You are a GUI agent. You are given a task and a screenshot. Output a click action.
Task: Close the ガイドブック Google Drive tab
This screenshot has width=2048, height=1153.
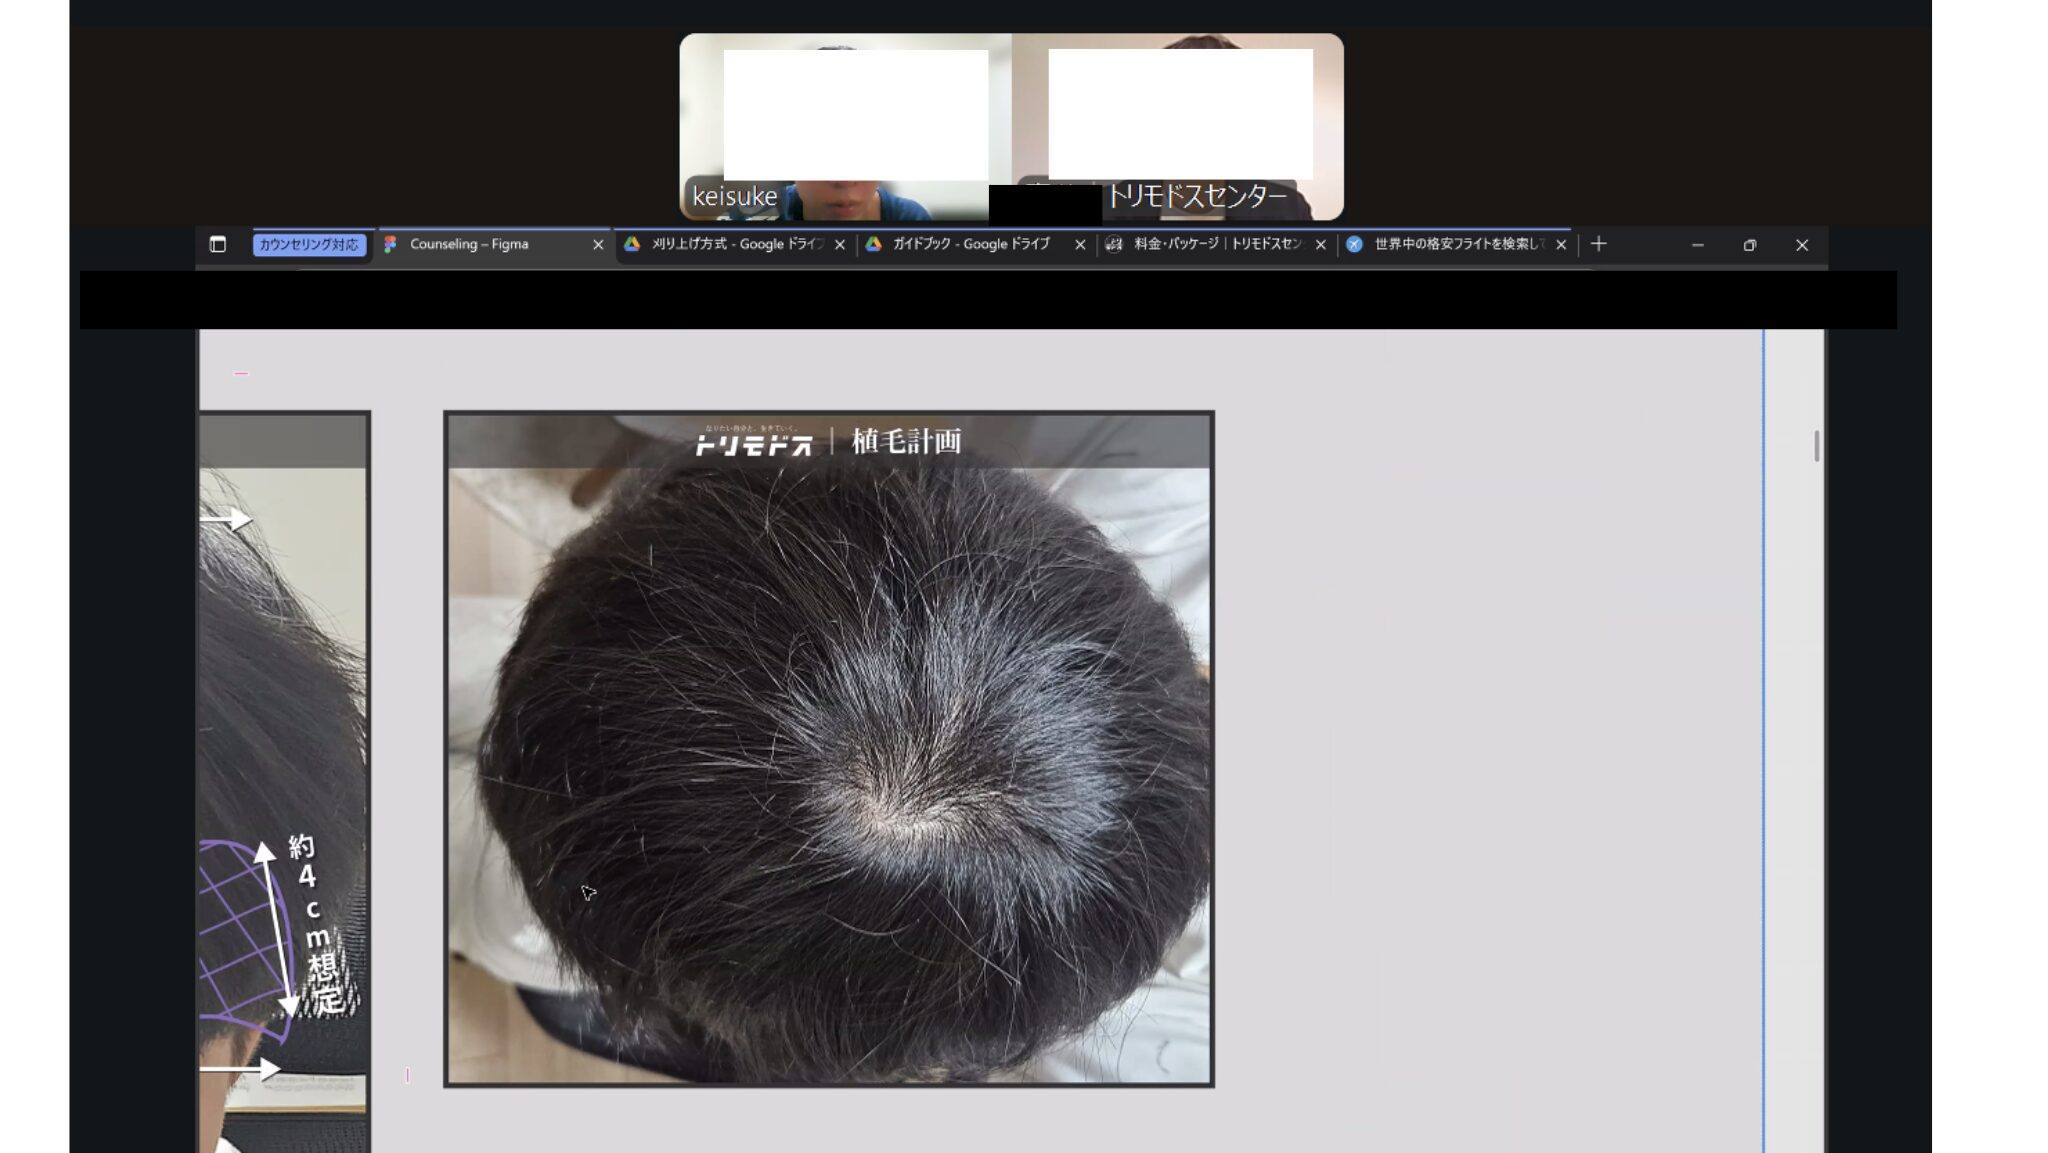click(1080, 245)
